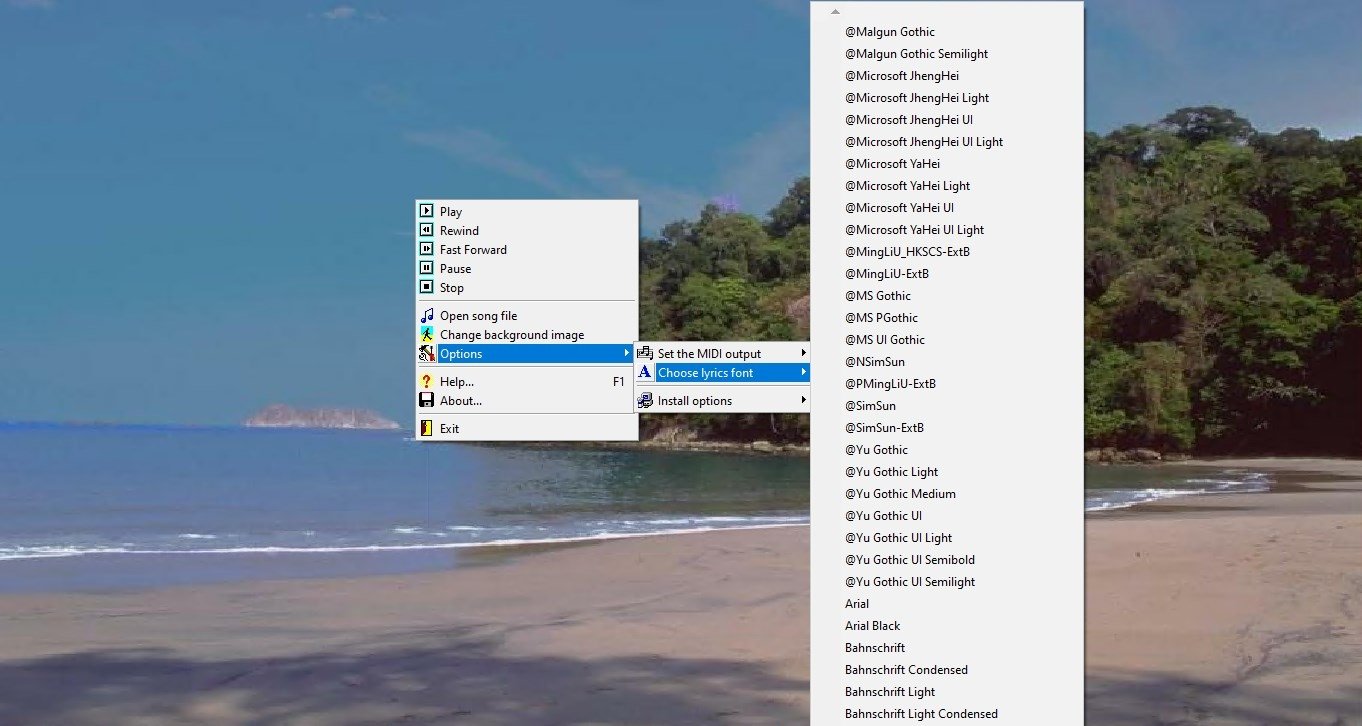Screen dimensions: 1362x726
Task: Click the Pause icon
Action: (x=427, y=268)
